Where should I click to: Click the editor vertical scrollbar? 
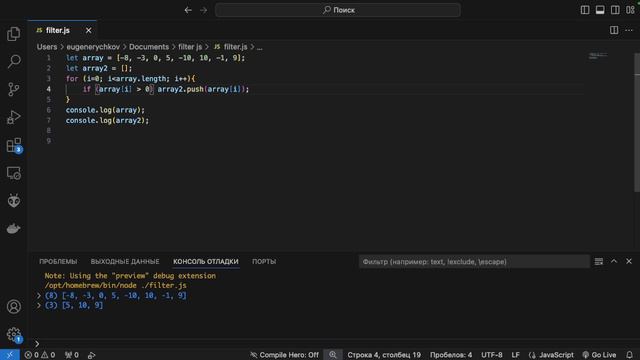point(637,122)
